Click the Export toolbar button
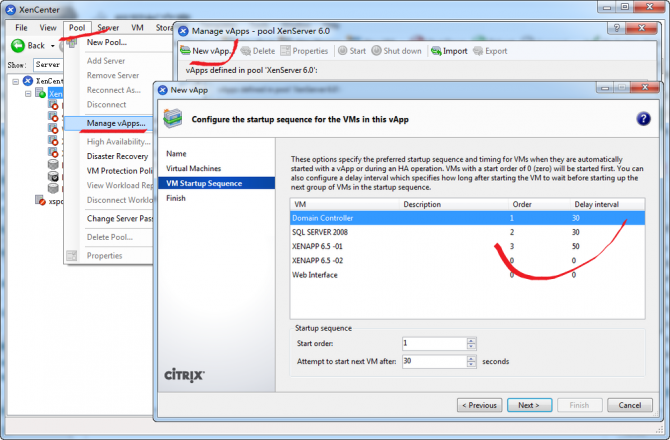Image resolution: width=670 pixels, height=440 pixels. point(490,51)
